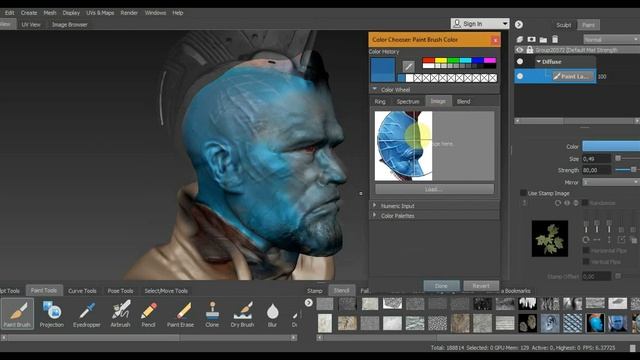This screenshot has width=640, height=360.
Task: Click the stamp rotate icon under Use Stamp Image
Action: 558,203
